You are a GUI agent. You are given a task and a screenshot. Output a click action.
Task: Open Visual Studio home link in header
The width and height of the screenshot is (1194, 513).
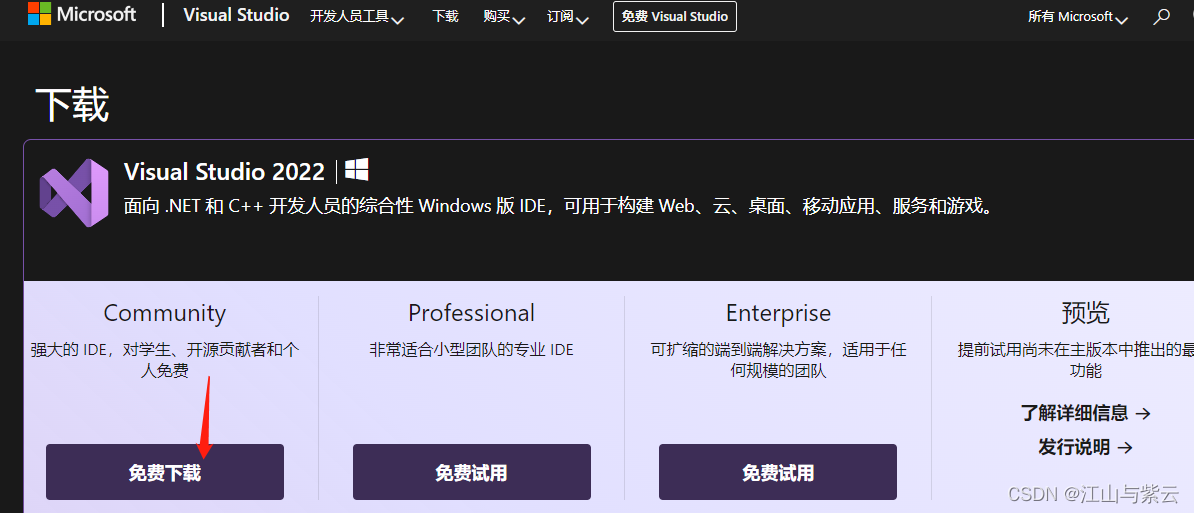pyautogui.click(x=236, y=15)
